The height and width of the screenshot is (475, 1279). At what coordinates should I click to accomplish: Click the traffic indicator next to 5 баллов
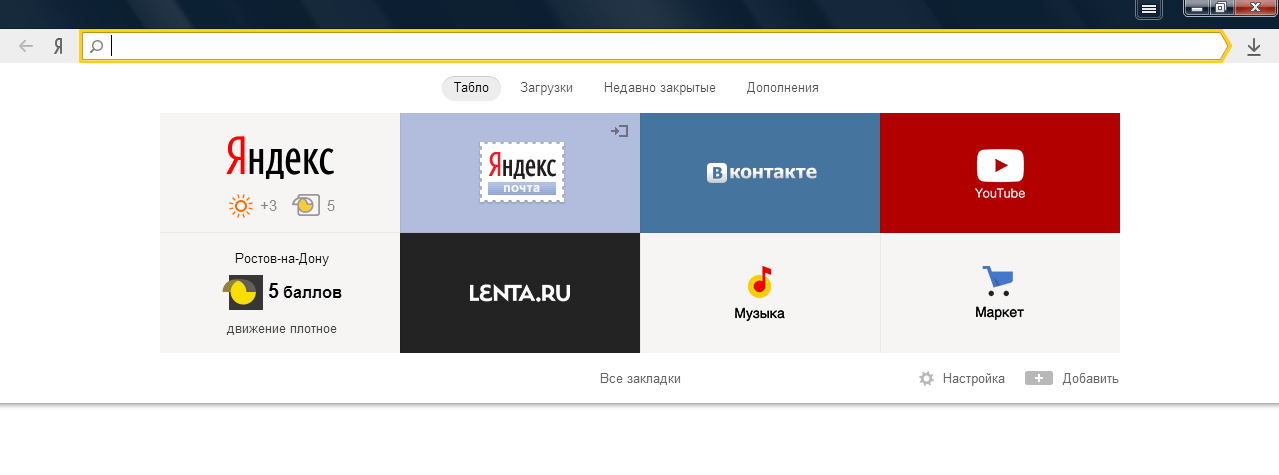coord(243,292)
